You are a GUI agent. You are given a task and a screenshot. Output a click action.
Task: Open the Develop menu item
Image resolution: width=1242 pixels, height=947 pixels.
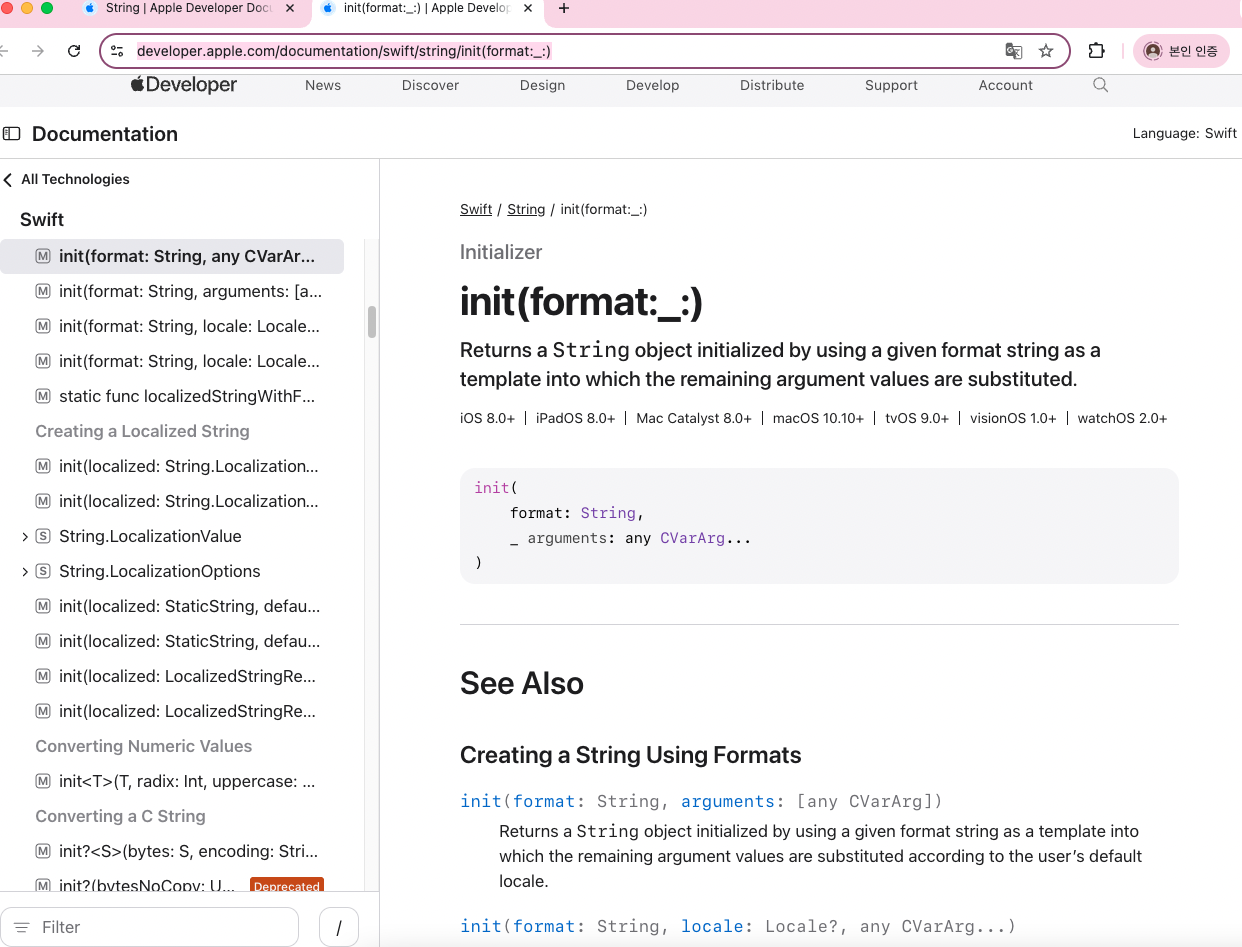(x=652, y=85)
